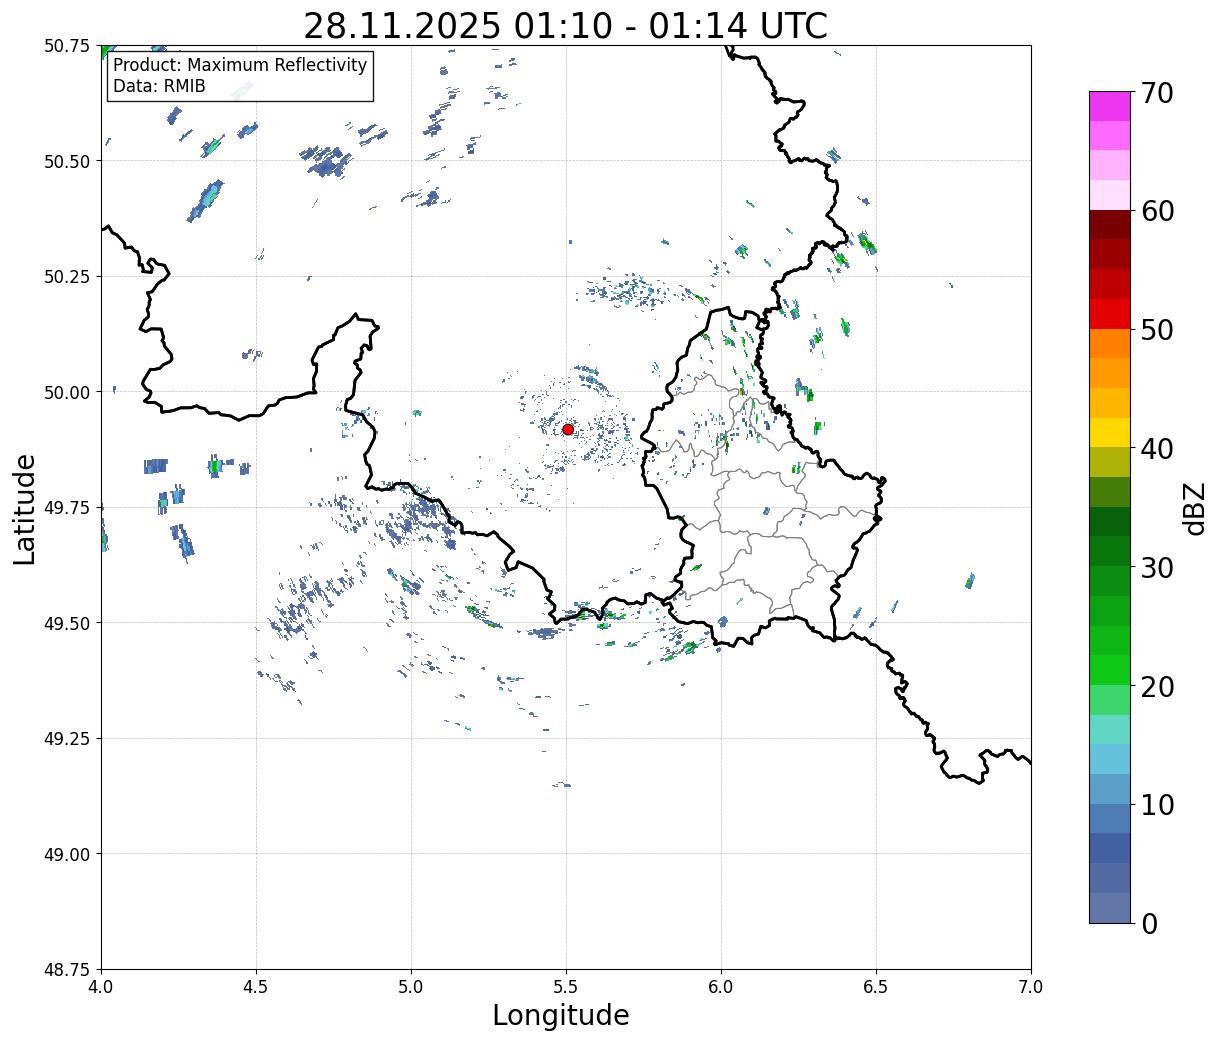Click the 'Product: Maximum Reflectivity' text

pos(240,65)
